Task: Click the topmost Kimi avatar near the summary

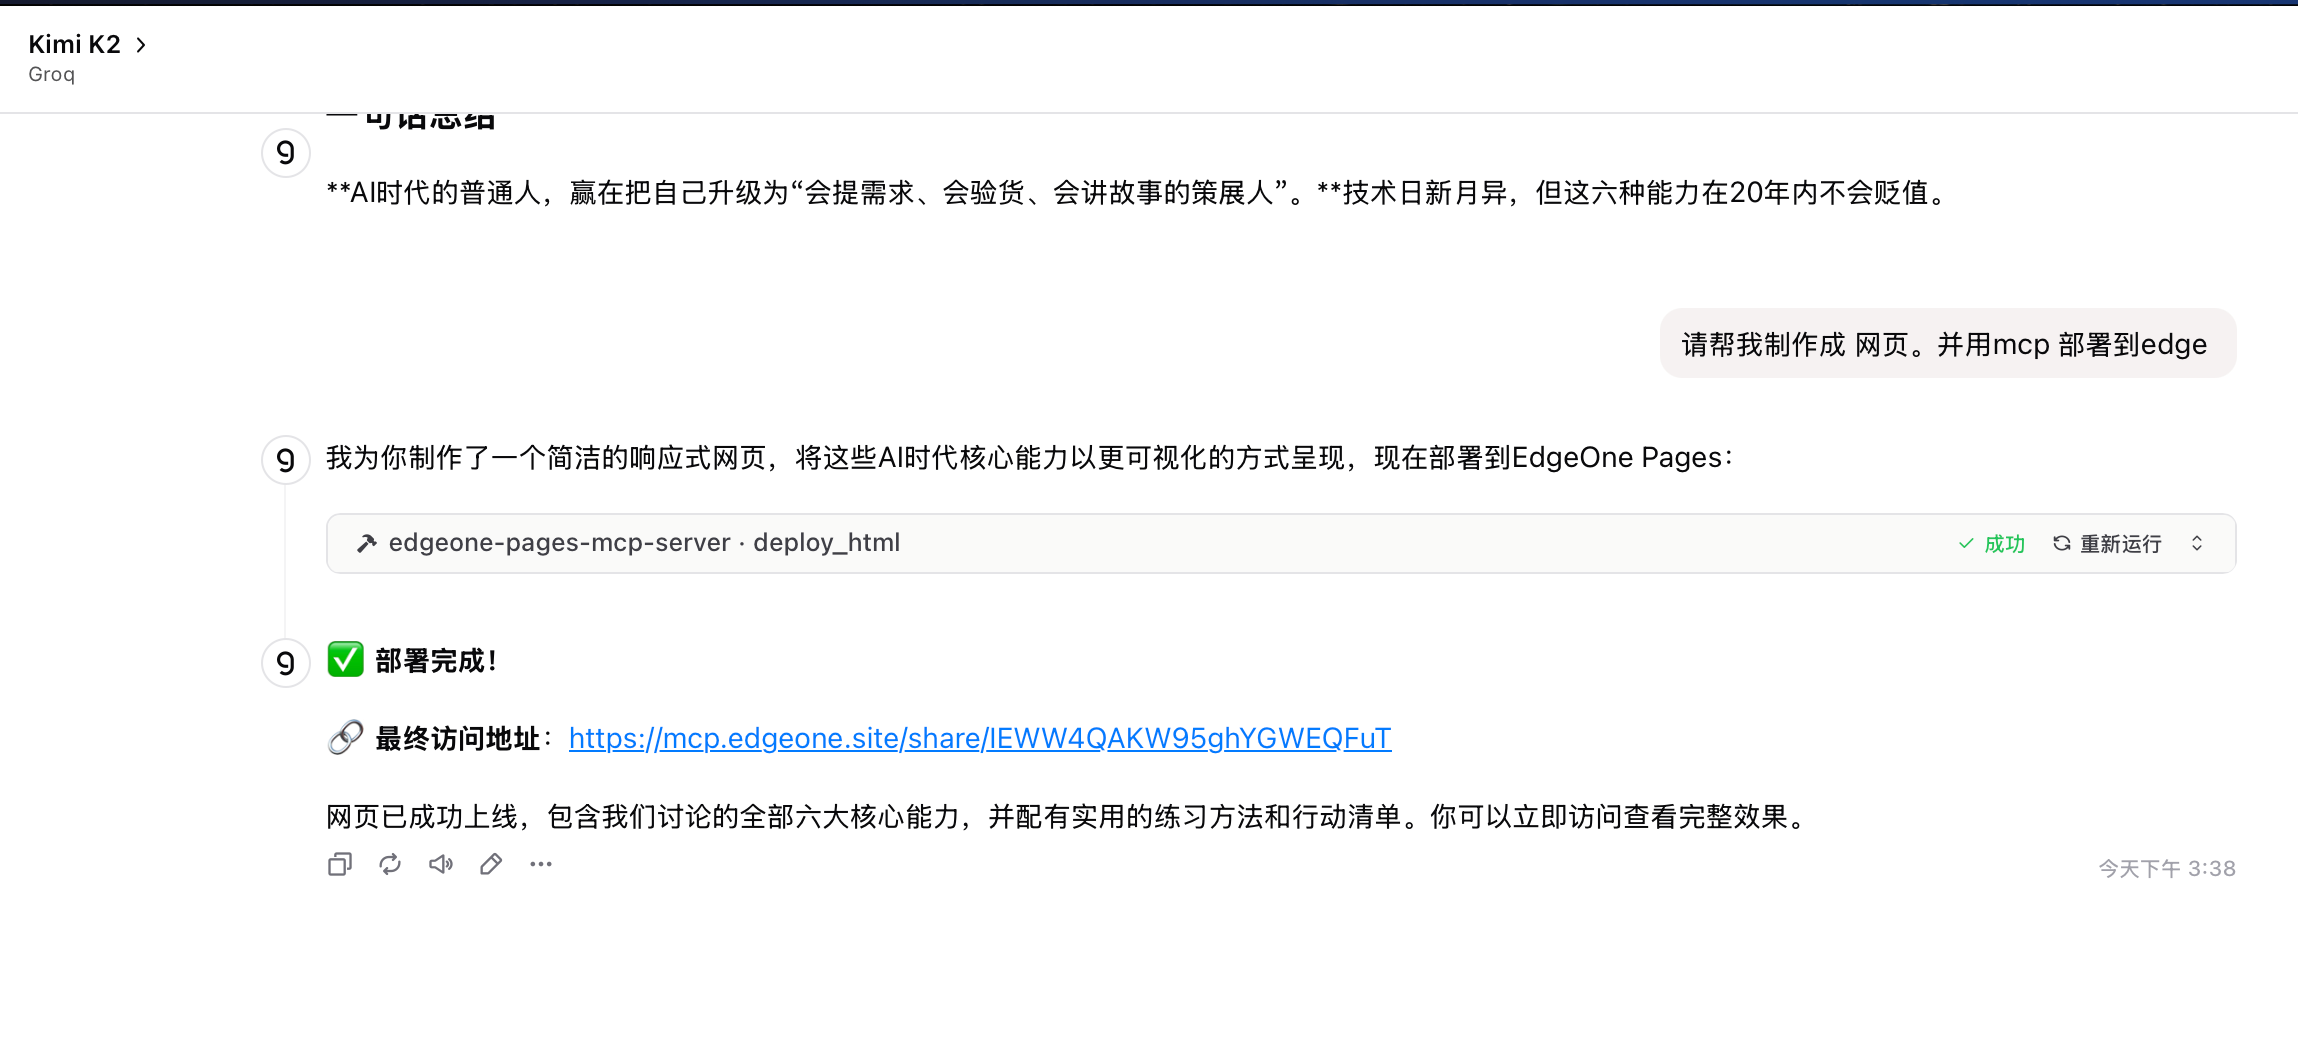Action: (286, 153)
